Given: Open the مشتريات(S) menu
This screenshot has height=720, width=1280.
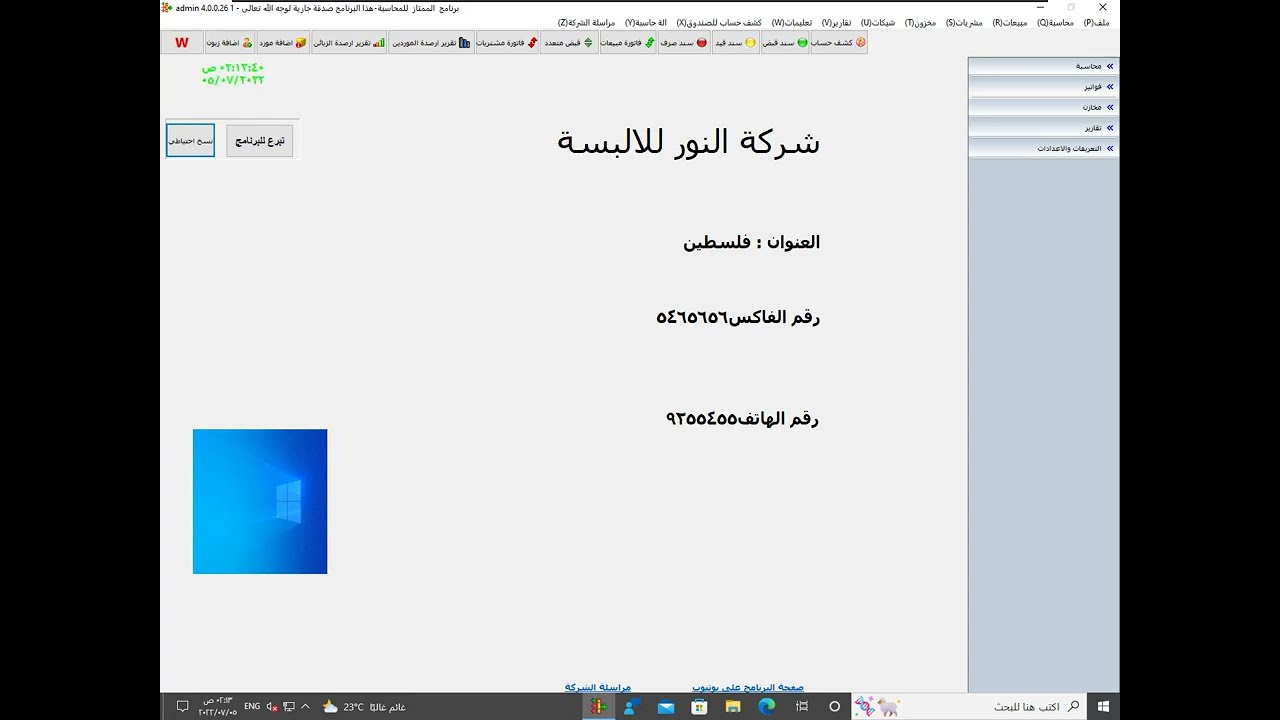Looking at the screenshot, I should (964, 22).
